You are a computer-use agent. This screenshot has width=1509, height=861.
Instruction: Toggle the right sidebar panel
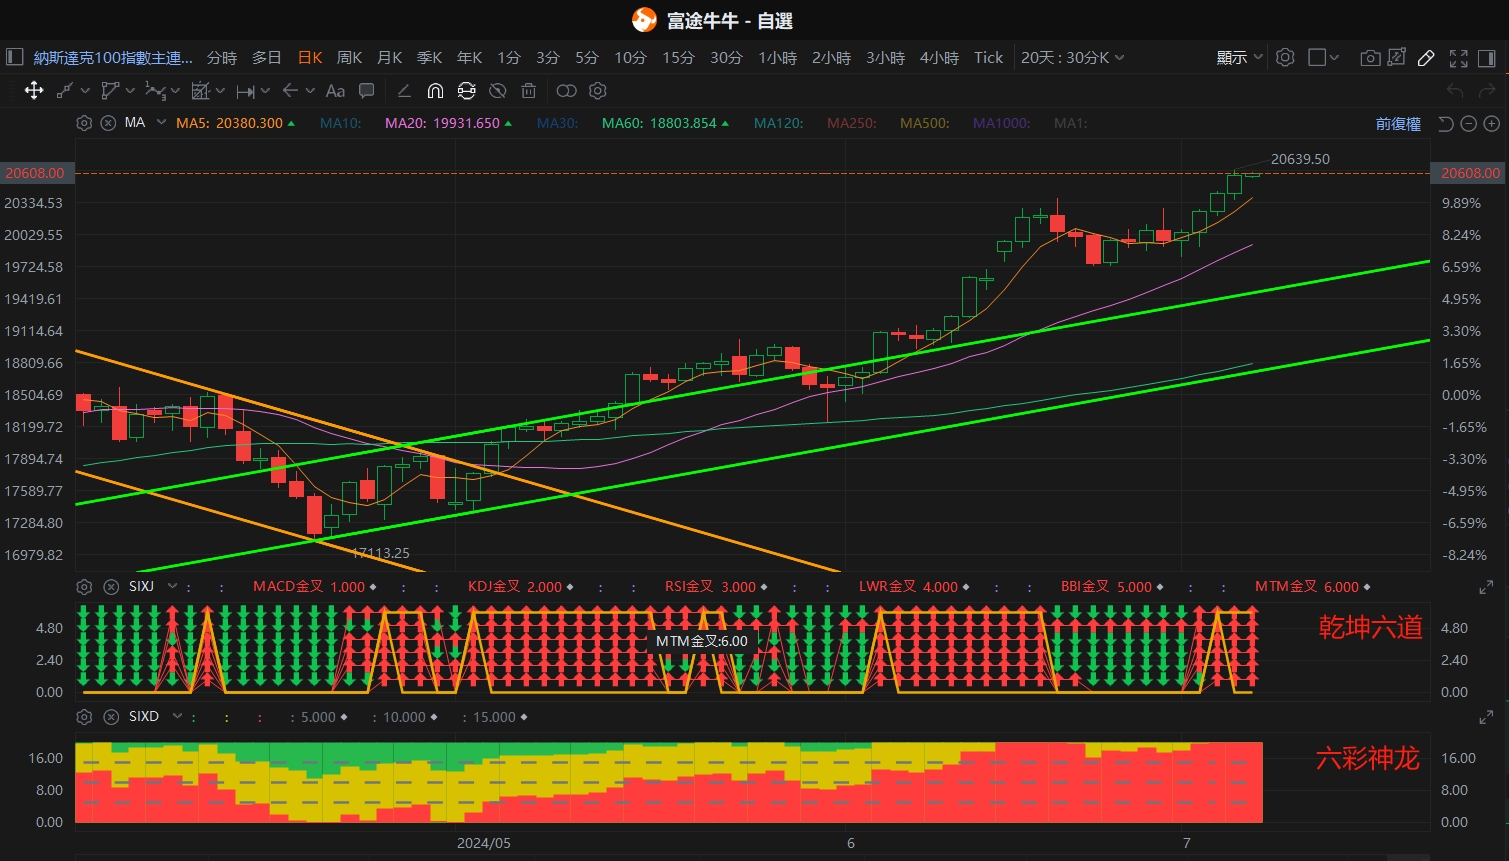1487,58
